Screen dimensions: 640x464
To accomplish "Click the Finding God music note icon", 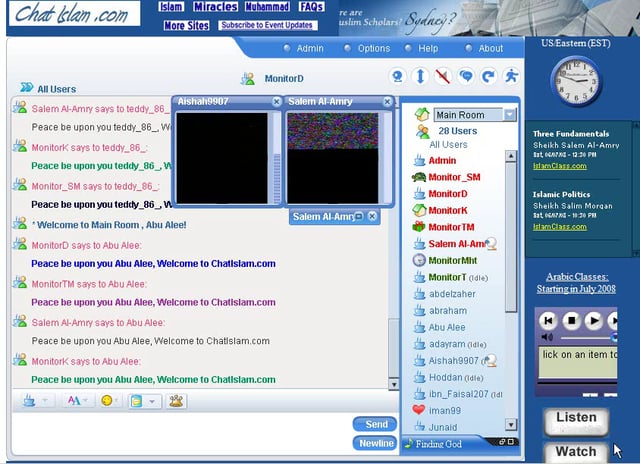I will tap(409, 444).
